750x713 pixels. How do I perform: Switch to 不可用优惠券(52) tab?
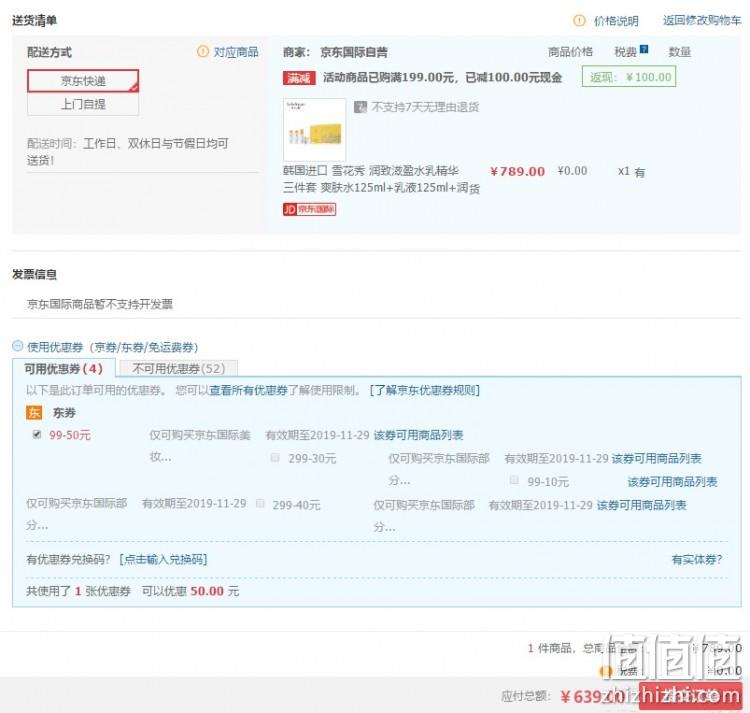[178, 369]
